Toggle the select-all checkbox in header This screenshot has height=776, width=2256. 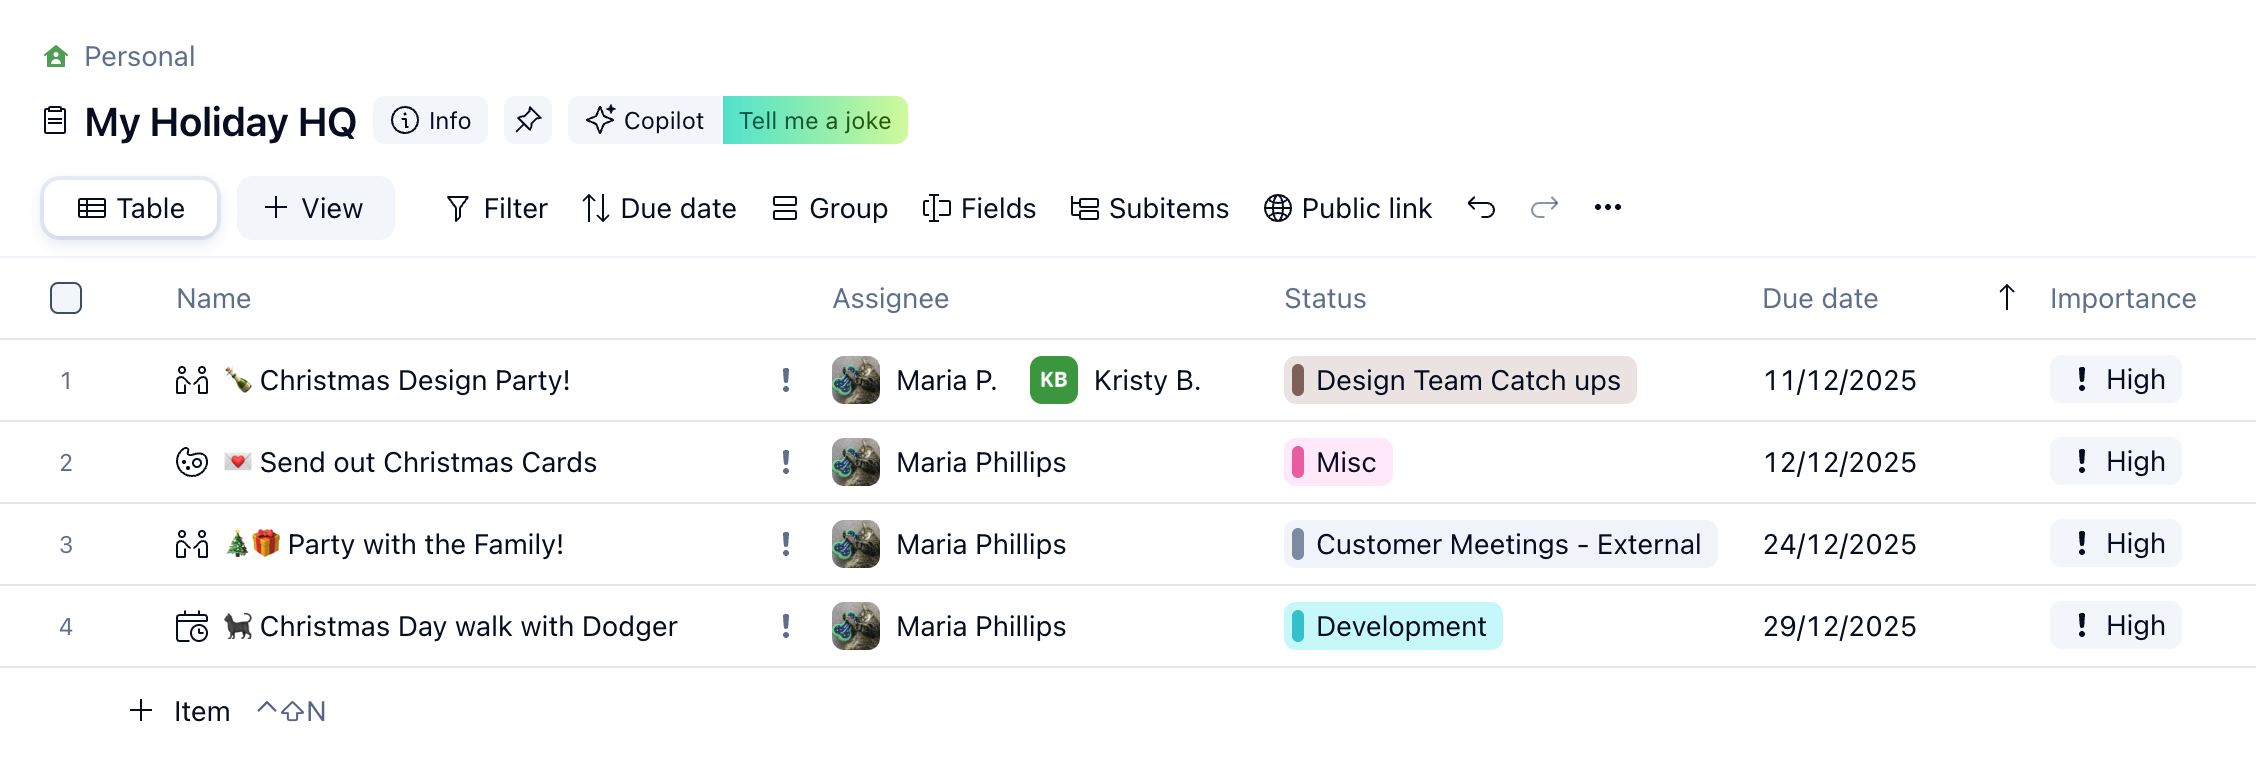(66, 298)
